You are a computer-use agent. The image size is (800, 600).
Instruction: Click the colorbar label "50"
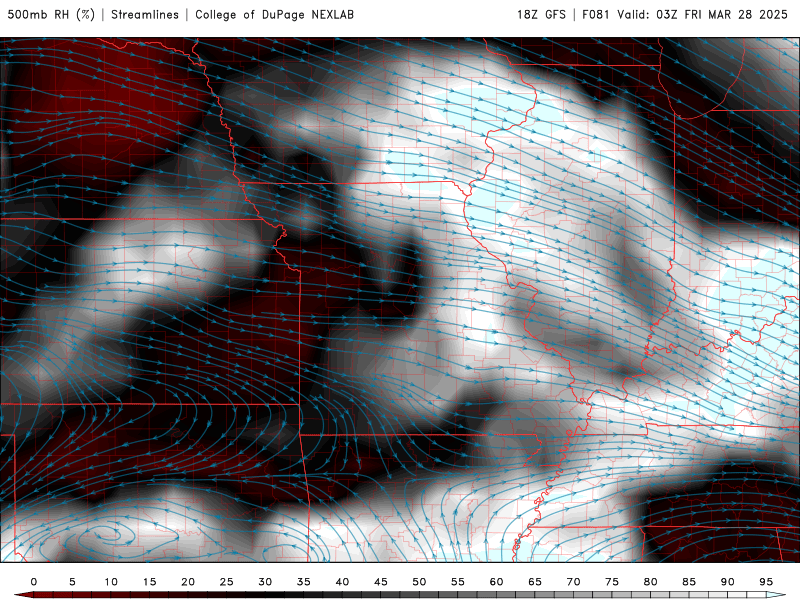pyautogui.click(x=419, y=582)
